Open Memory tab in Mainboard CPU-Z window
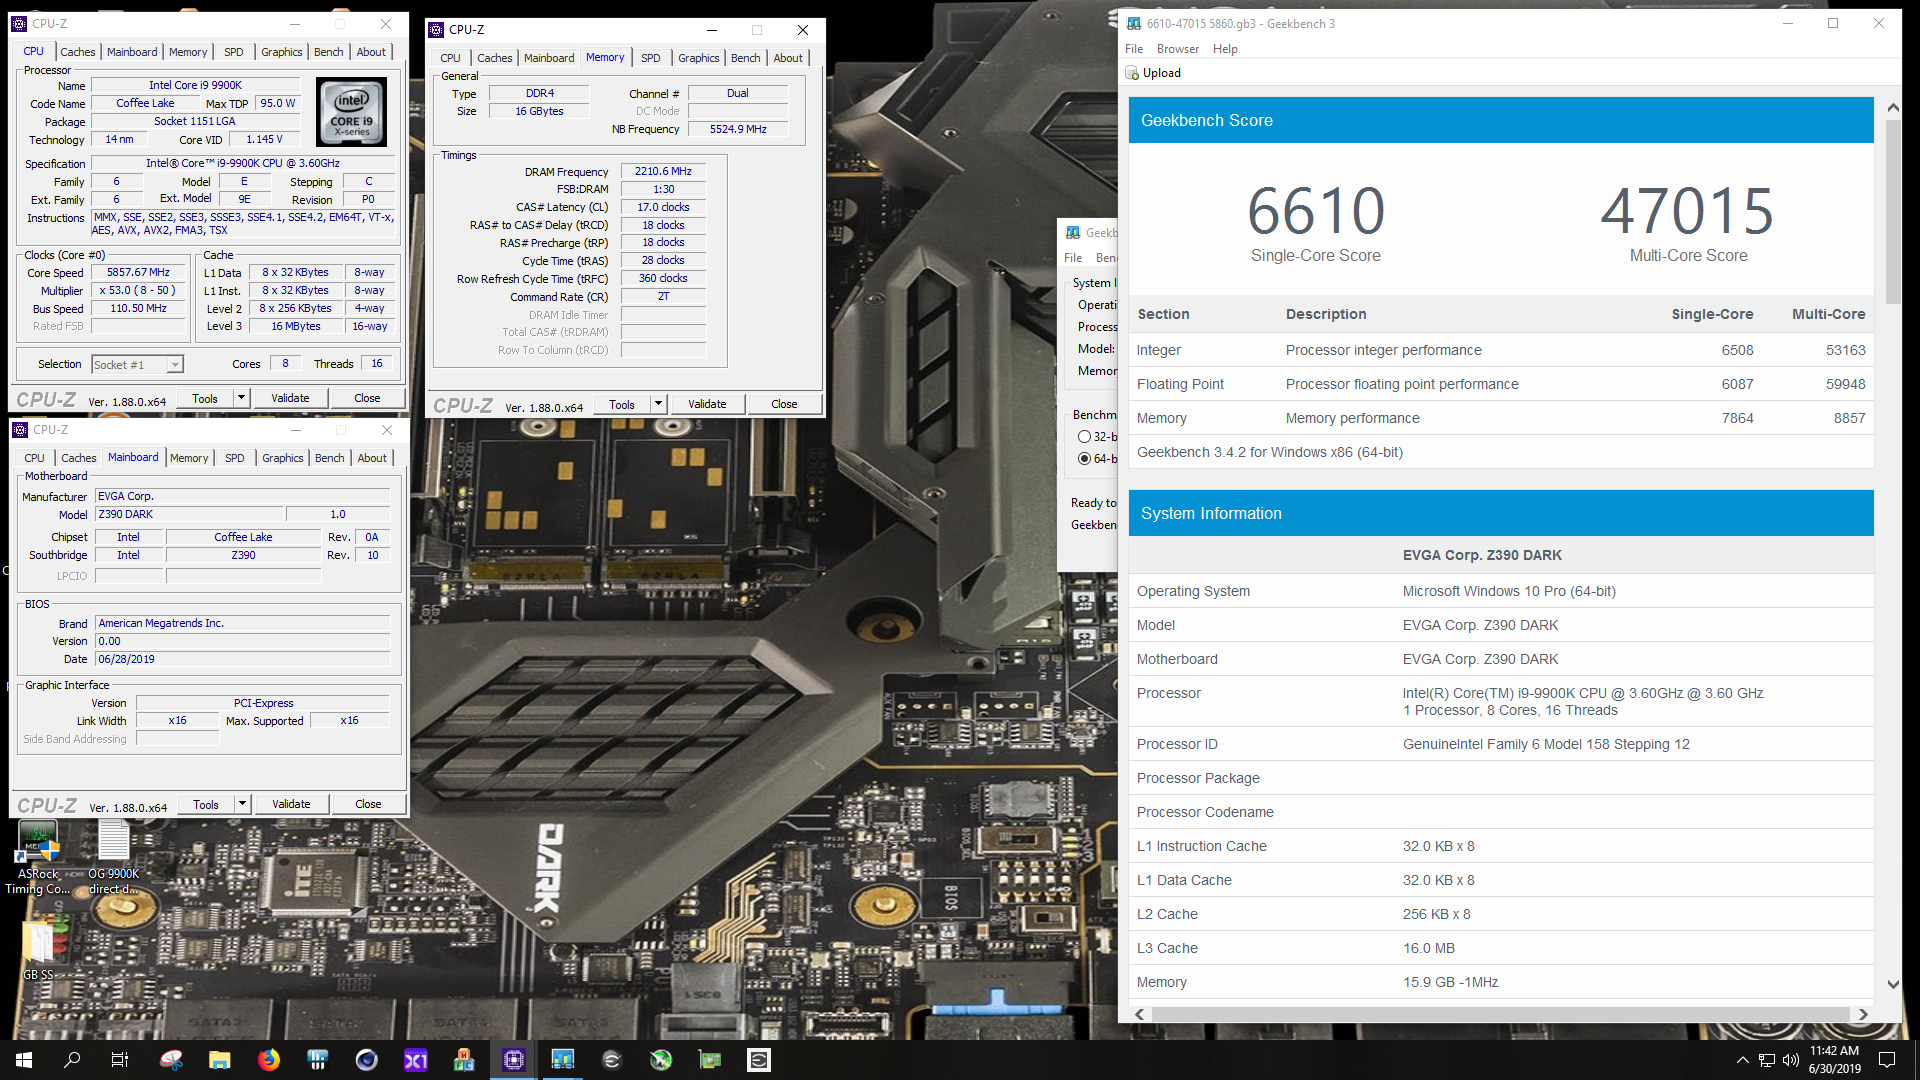Screen dimensions: 1920x1080 point(189,458)
